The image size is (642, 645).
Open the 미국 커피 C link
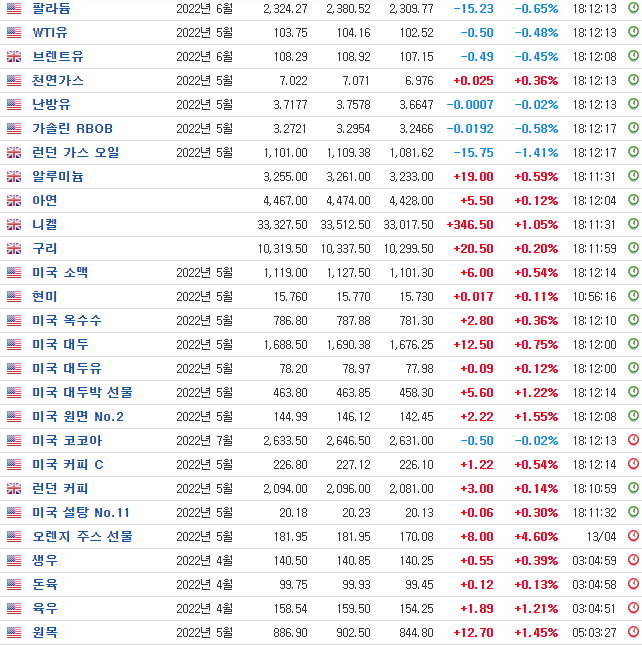(68, 464)
